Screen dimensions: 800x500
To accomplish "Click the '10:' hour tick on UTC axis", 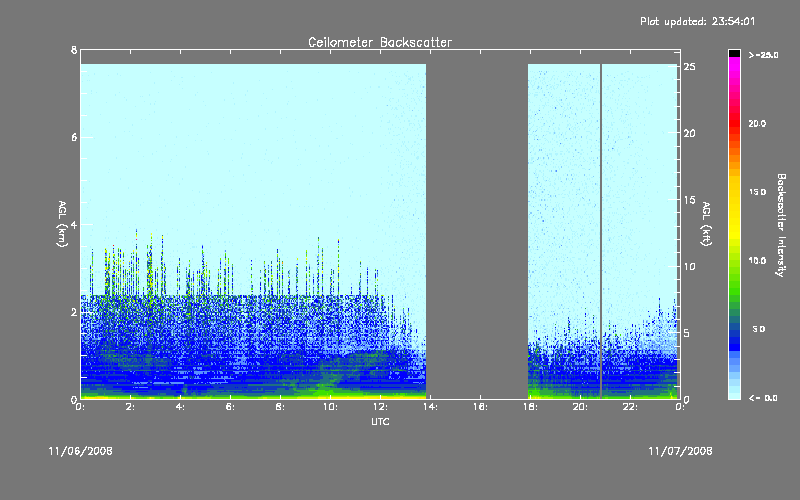I will [331, 407].
